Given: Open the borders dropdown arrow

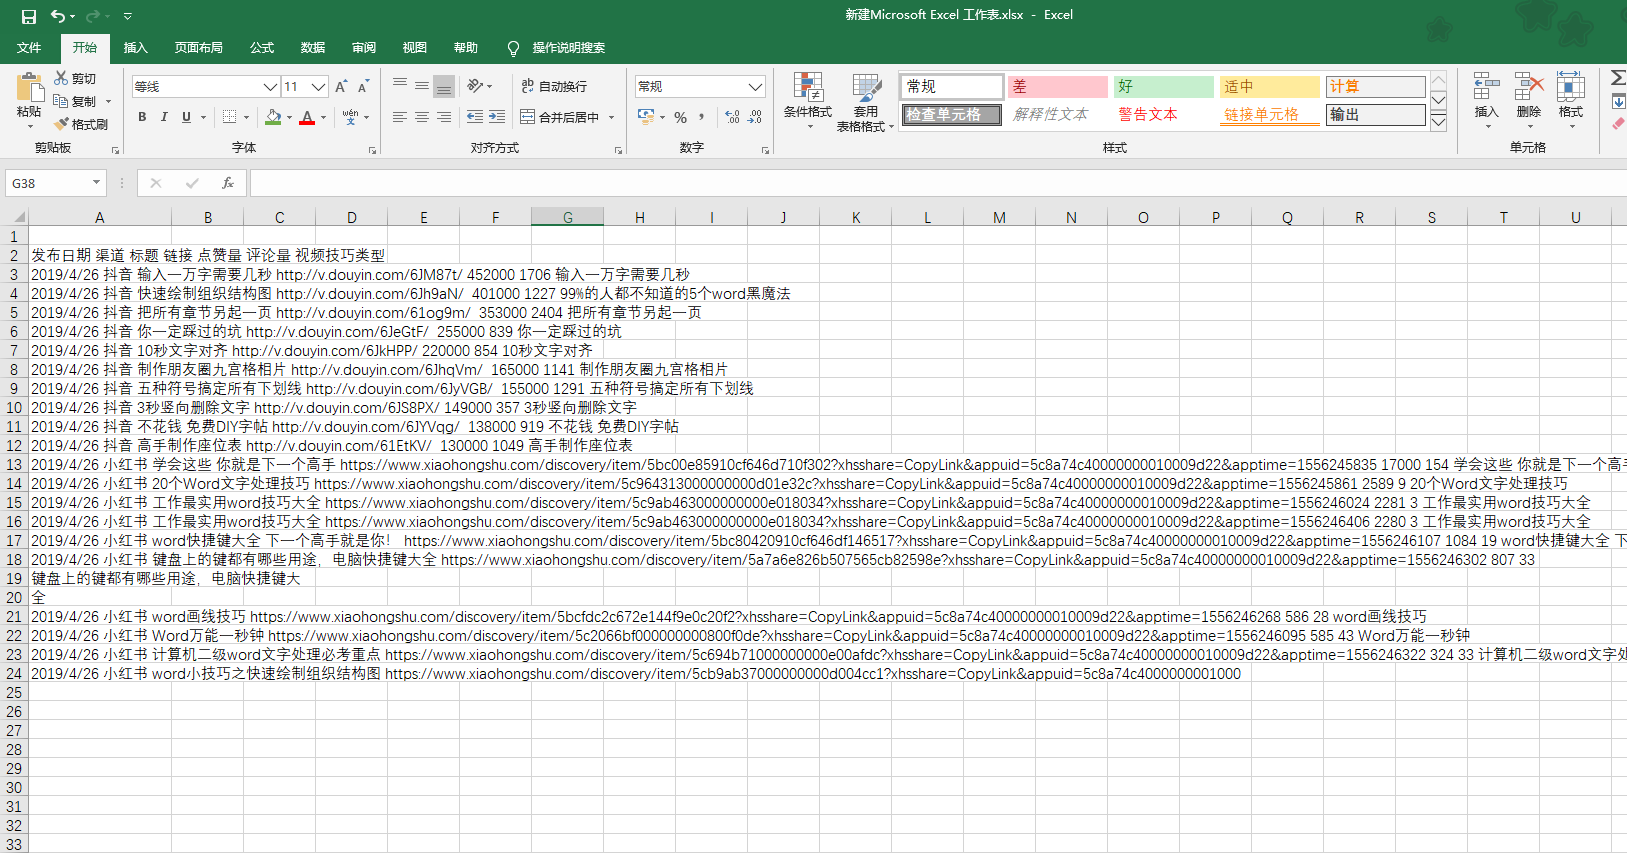Looking at the screenshot, I should tap(246, 117).
